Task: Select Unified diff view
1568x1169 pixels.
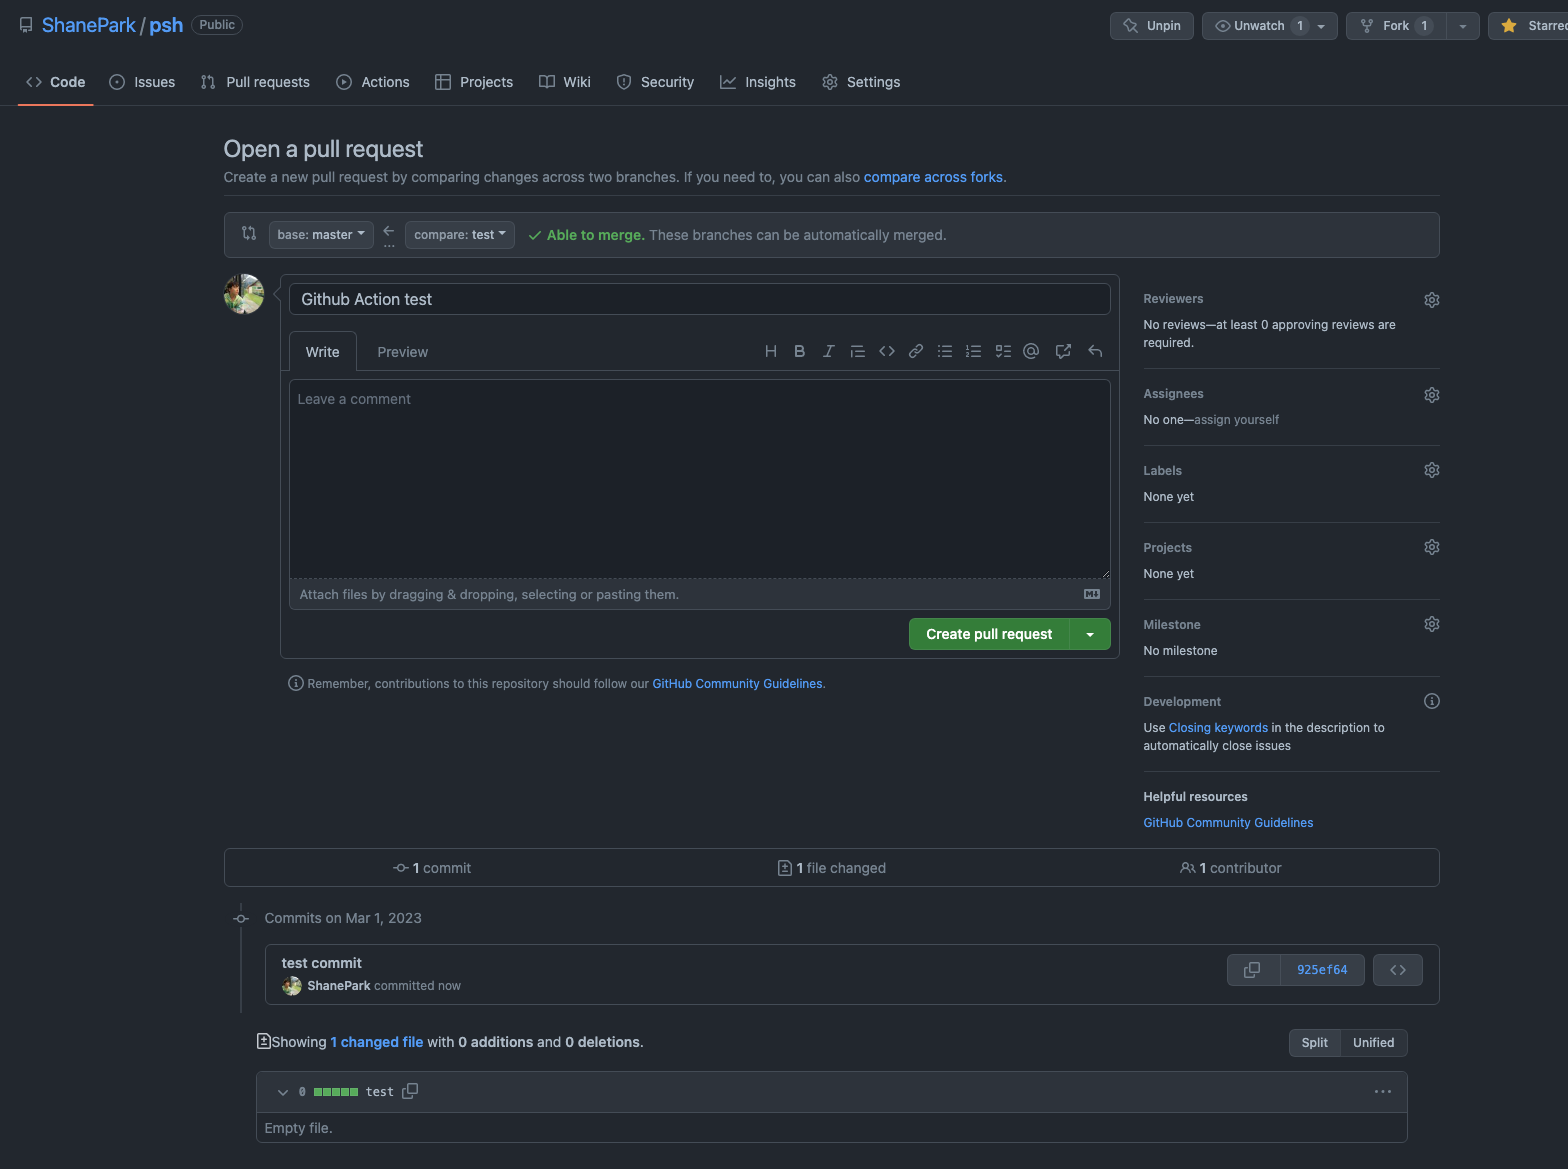Action: click(x=1373, y=1043)
